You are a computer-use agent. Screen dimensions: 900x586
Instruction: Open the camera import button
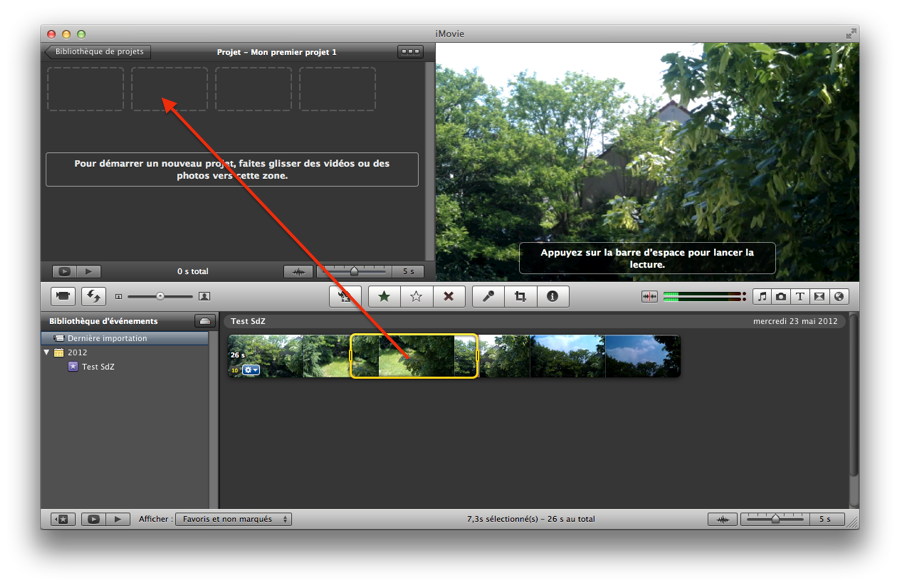tap(63, 296)
